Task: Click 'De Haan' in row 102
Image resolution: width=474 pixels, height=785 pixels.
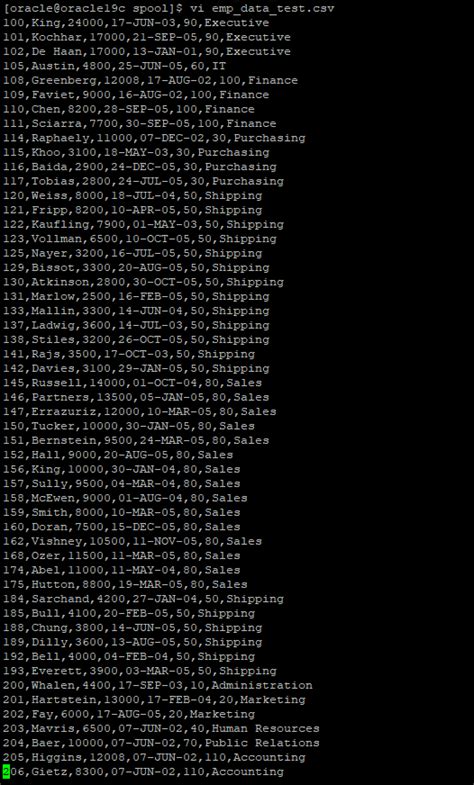Action: point(56,52)
